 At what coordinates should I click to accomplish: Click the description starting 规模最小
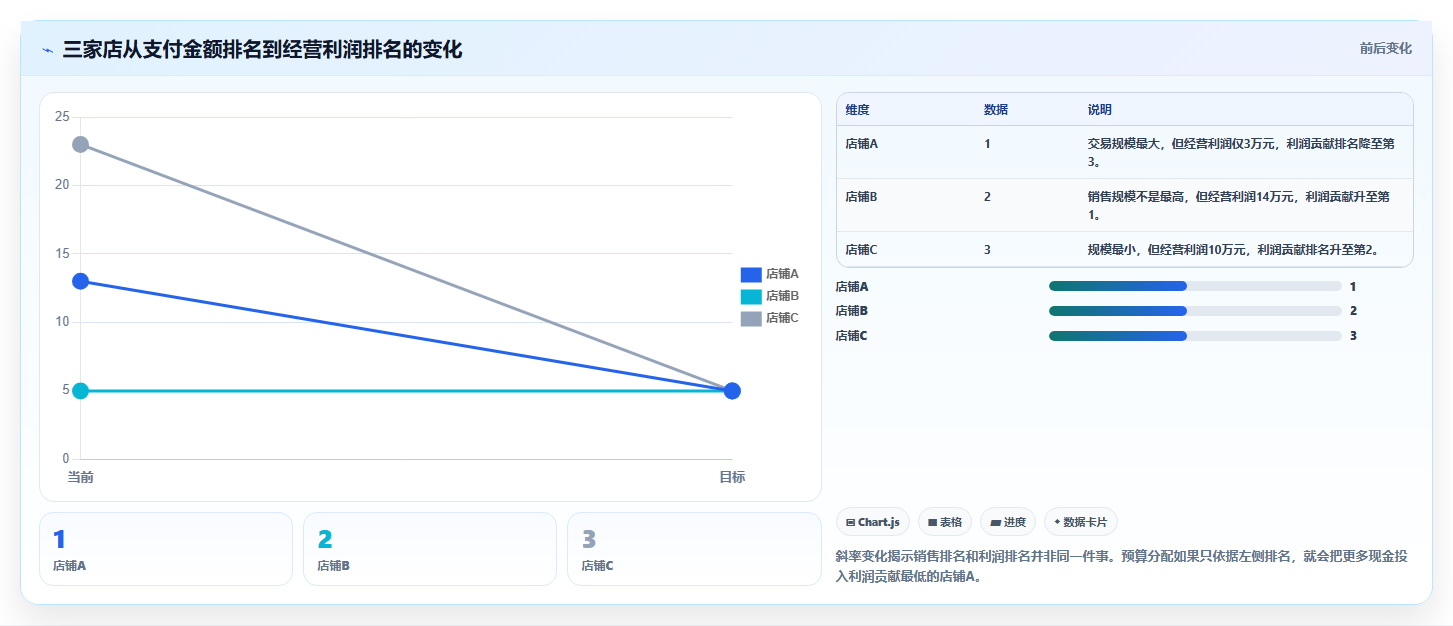[x=1234, y=250]
